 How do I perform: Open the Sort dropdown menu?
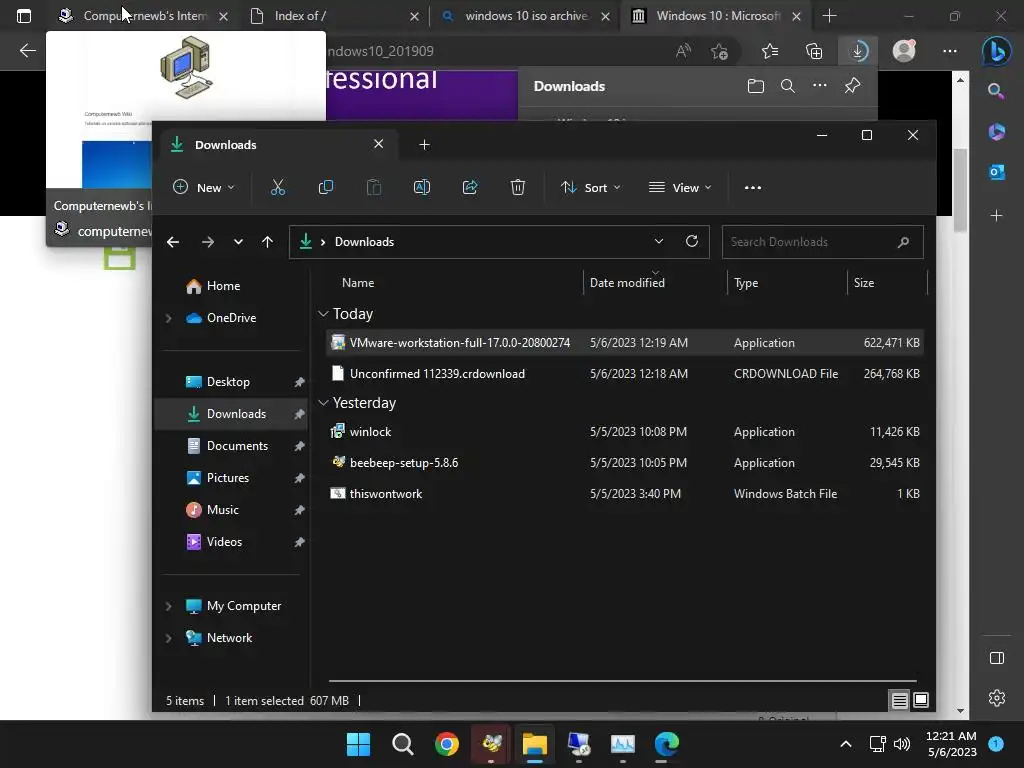coord(590,187)
